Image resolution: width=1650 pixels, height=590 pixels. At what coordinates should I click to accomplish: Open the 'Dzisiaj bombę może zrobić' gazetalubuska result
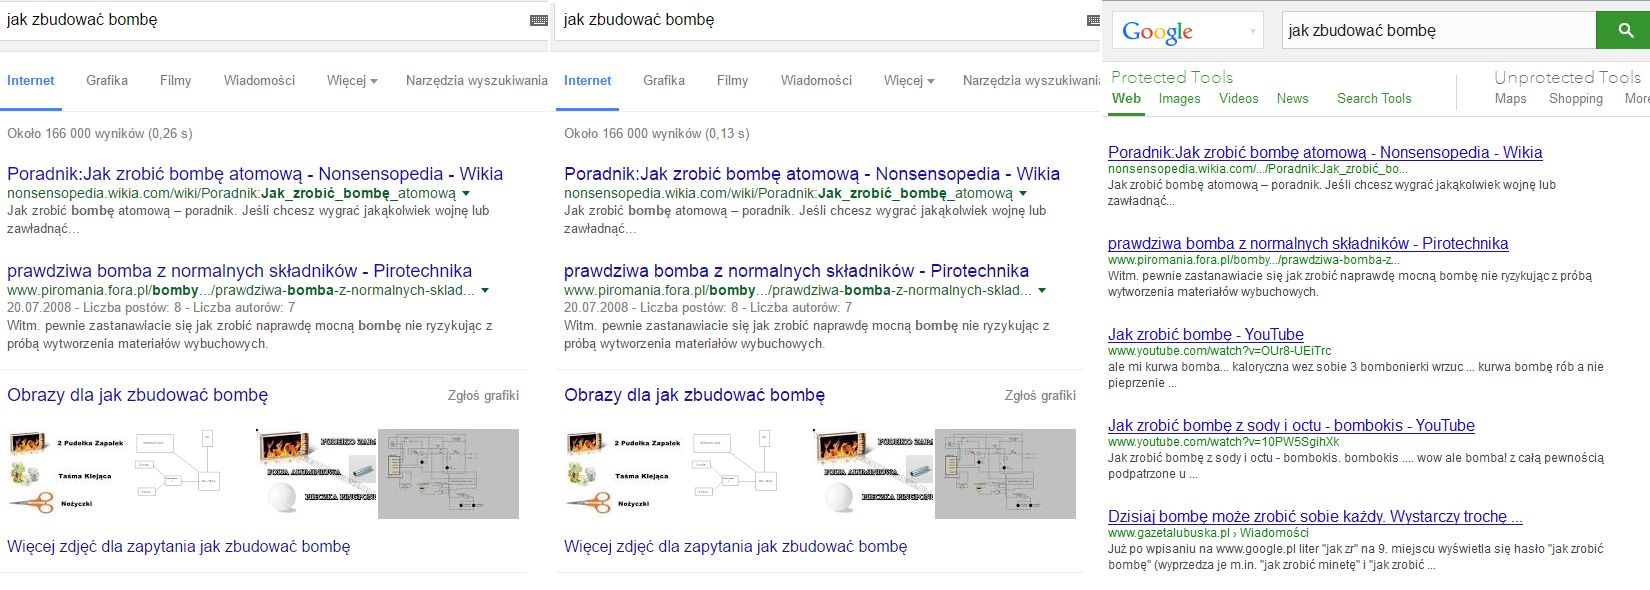(1315, 516)
